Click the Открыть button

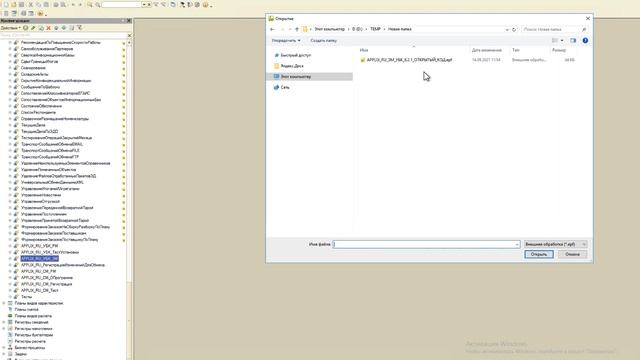point(539,254)
